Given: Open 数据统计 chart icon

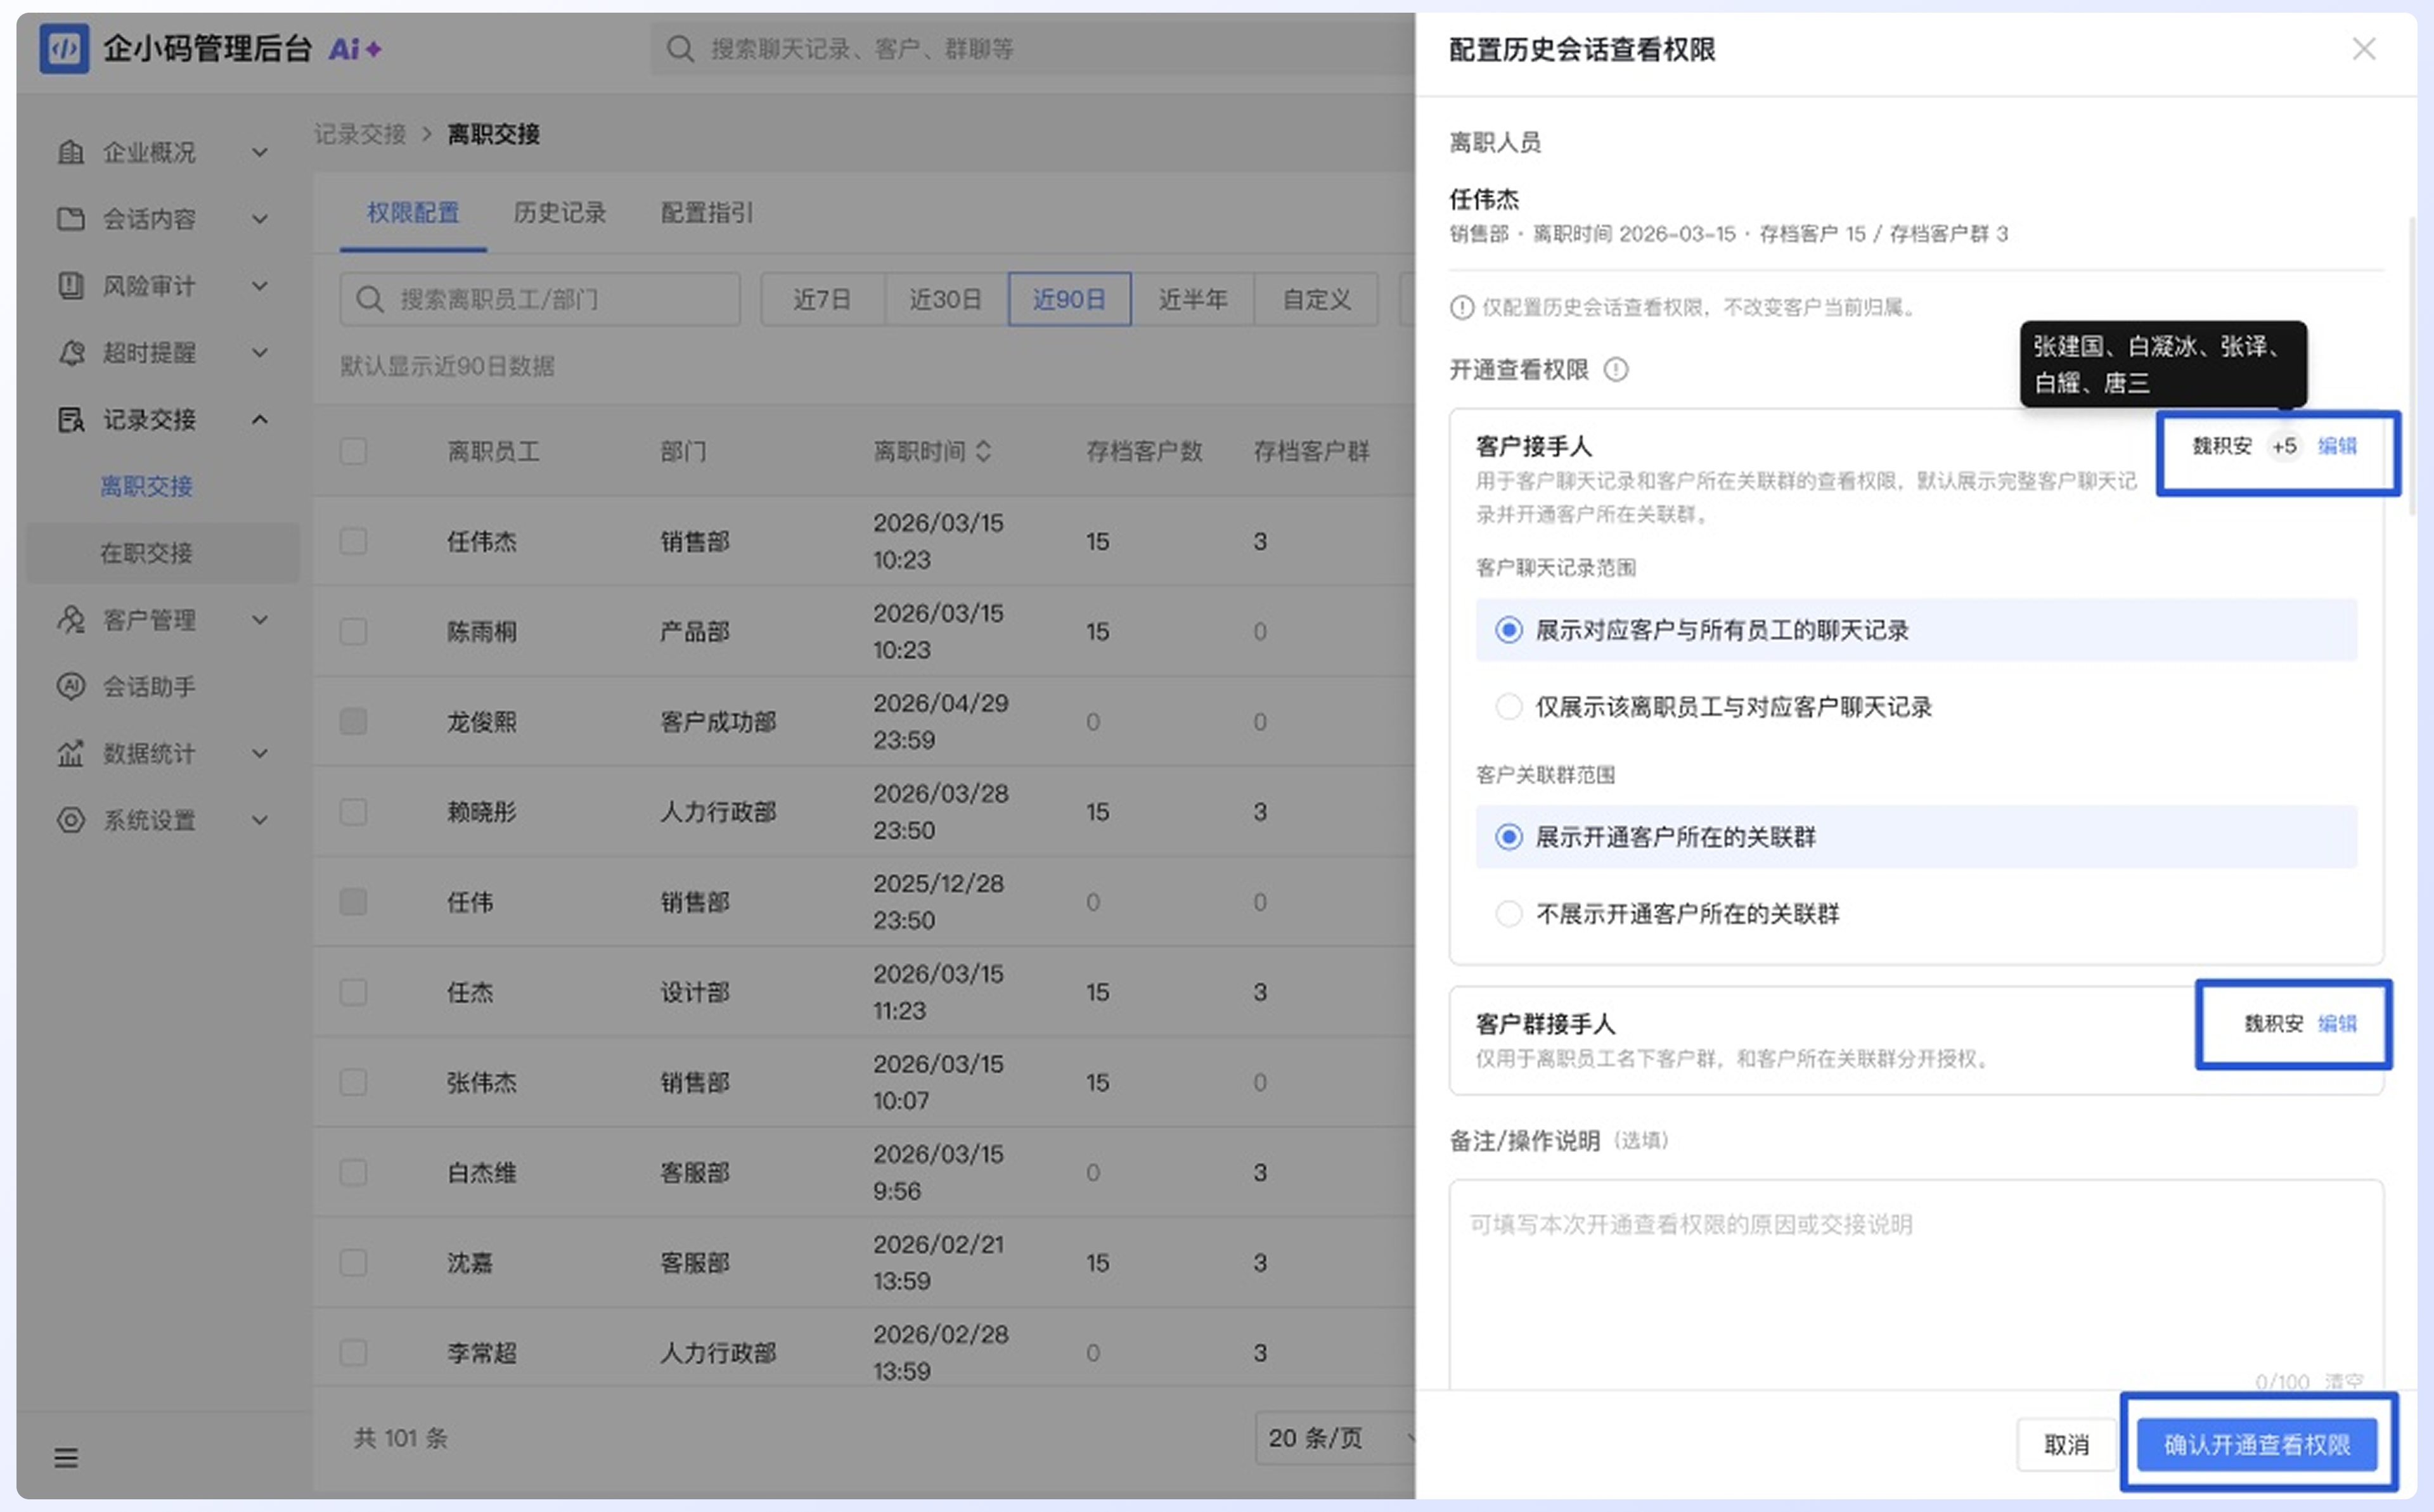Looking at the screenshot, I should pos(70,753).
